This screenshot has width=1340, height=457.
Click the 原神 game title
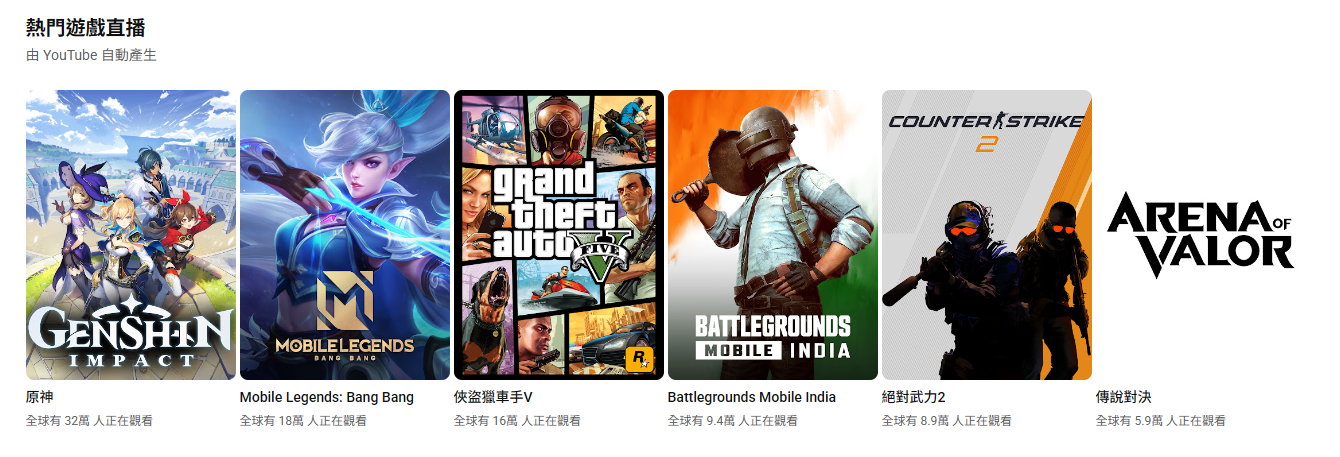[40, 397]
